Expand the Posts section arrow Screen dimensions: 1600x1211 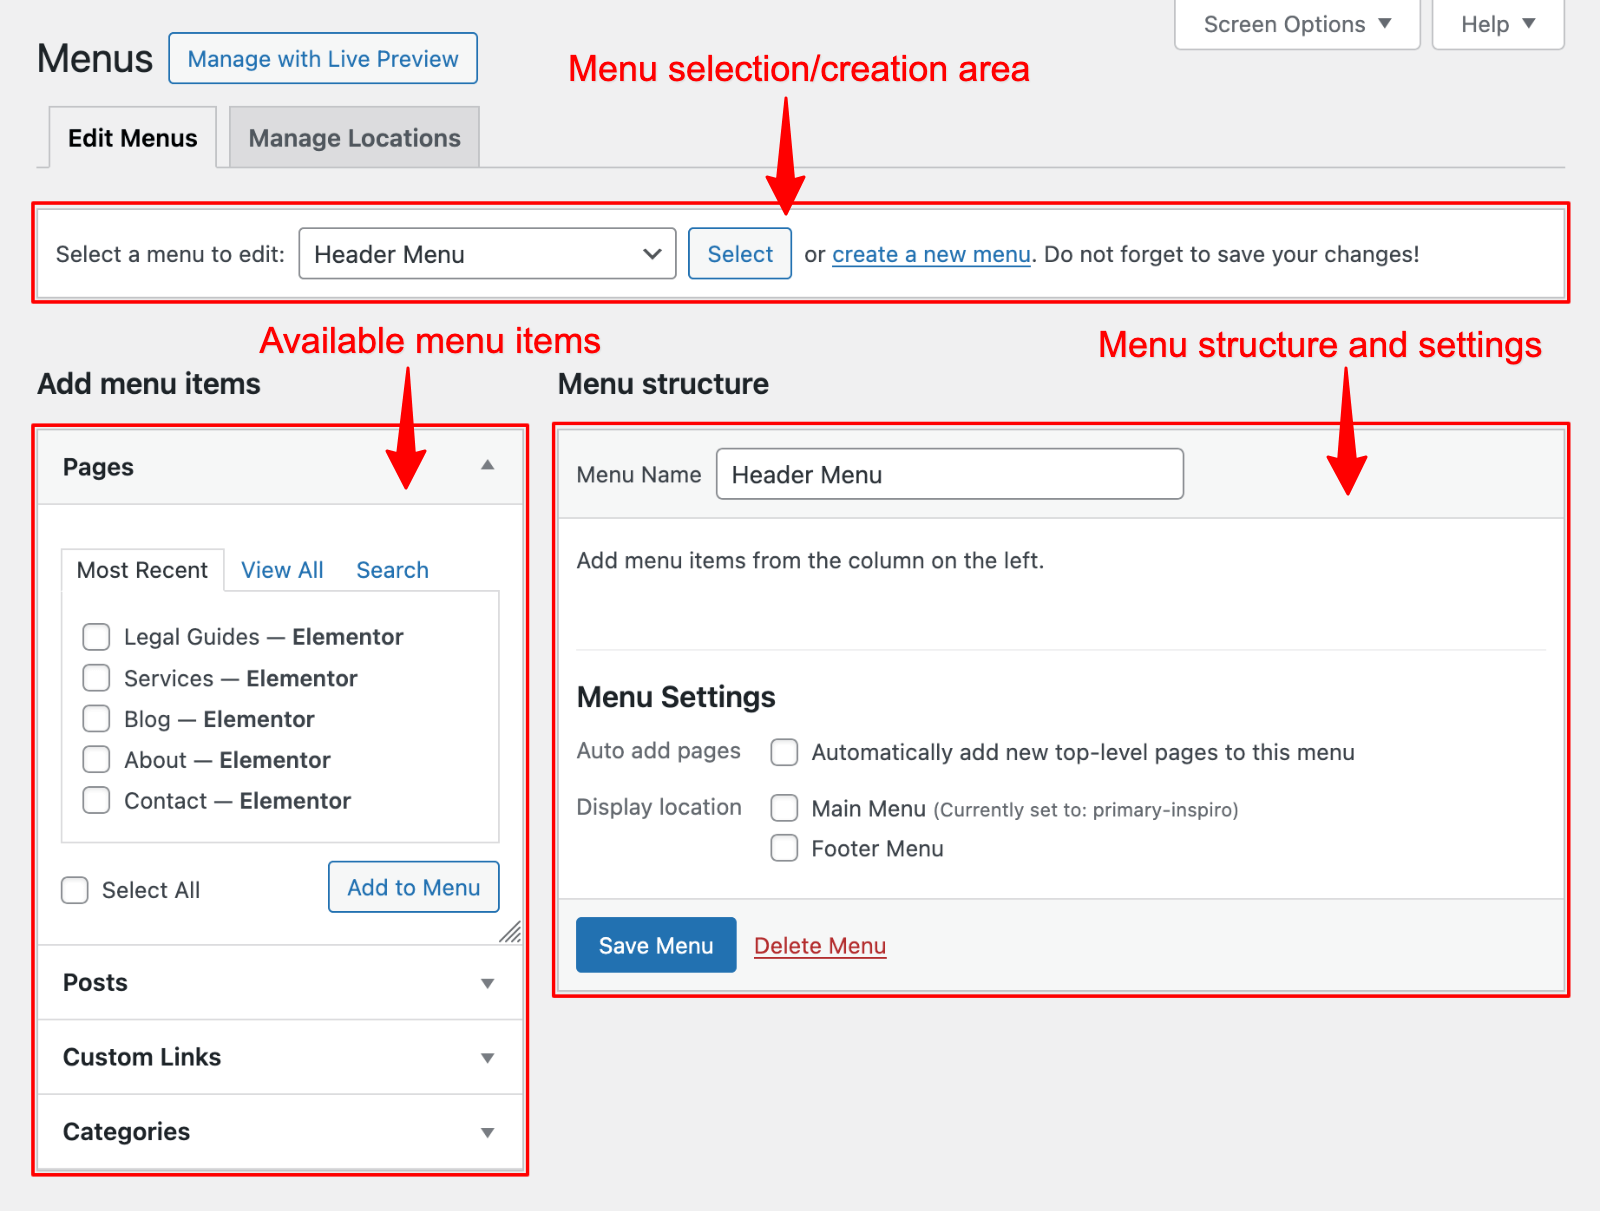(487, 983)
